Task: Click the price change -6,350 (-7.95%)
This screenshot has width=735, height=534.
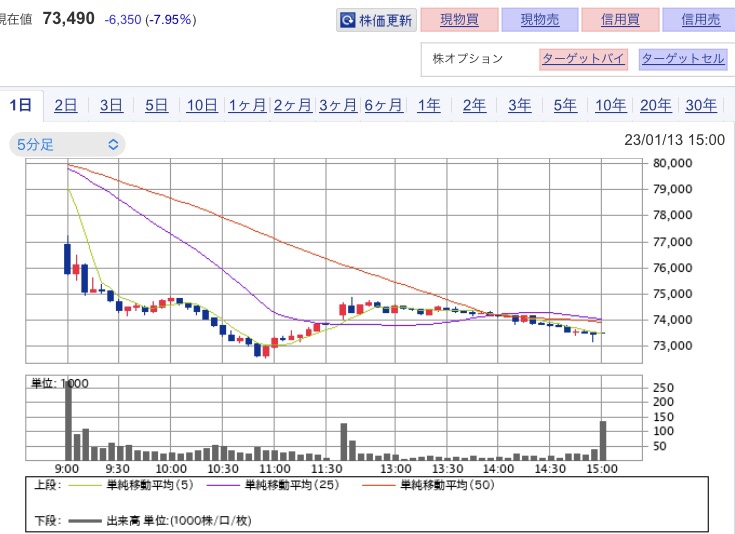Action: point(150,20)
